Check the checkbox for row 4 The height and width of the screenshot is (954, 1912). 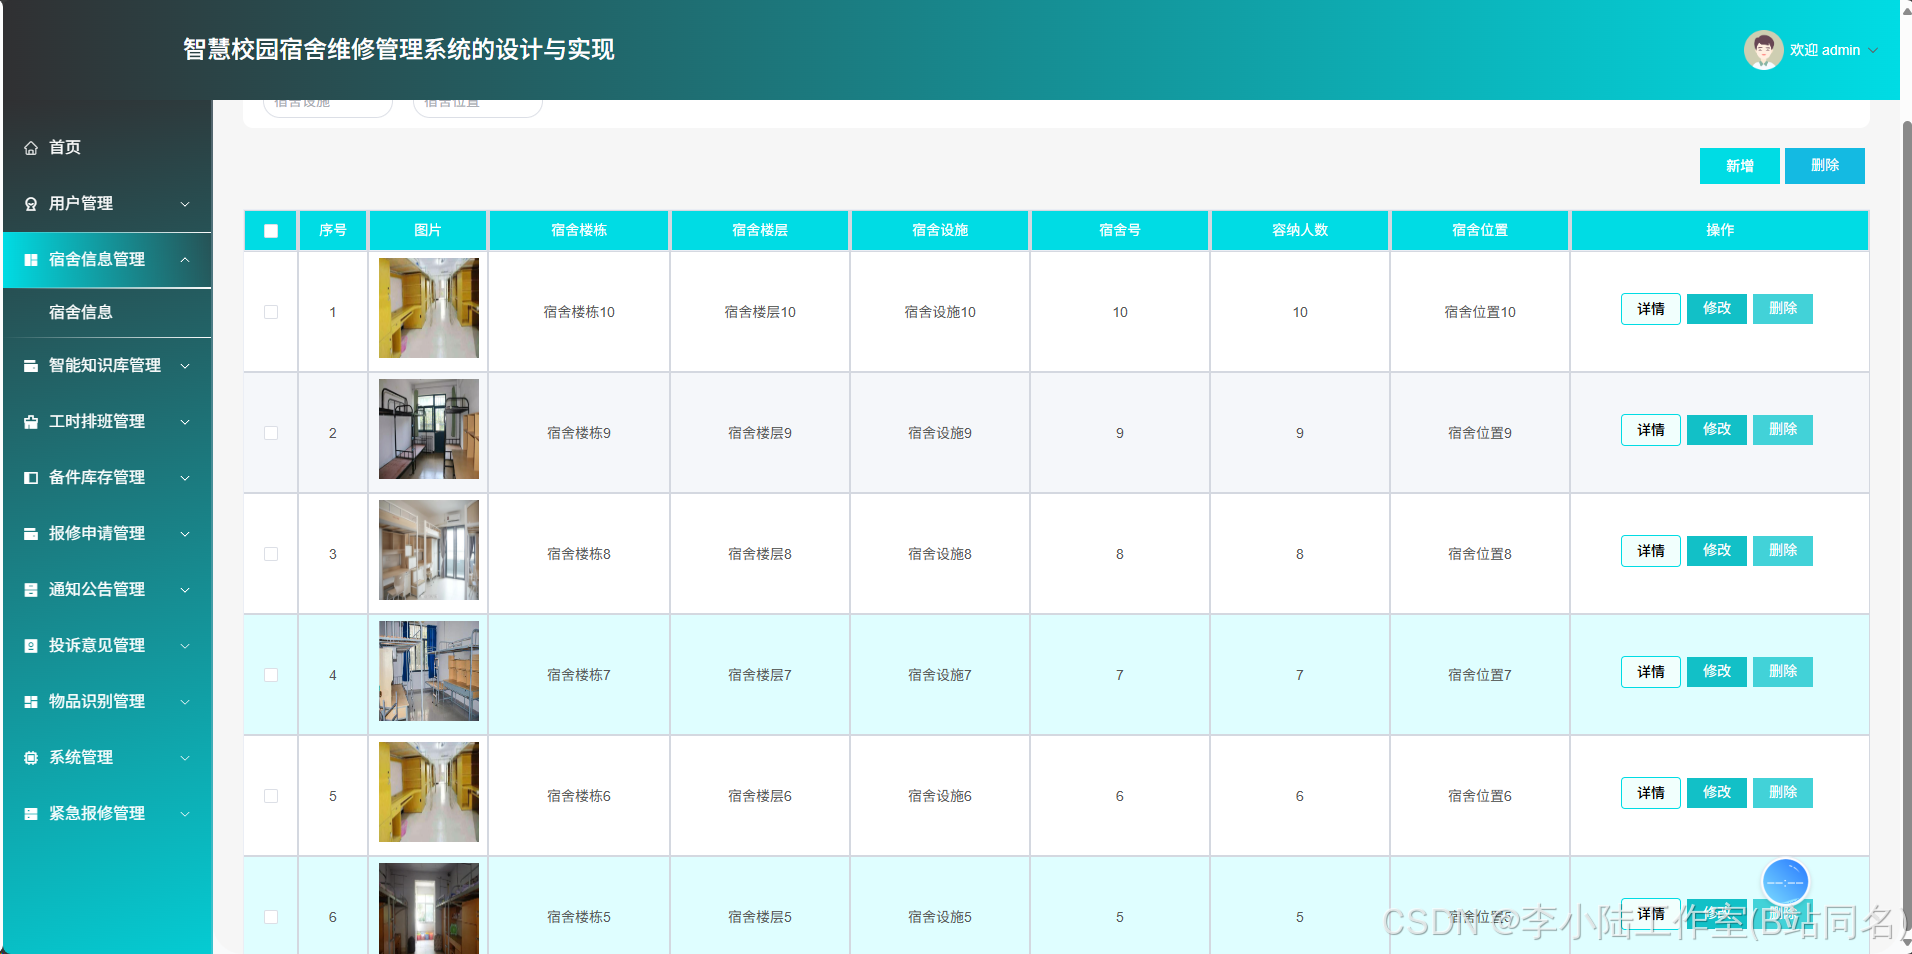(x=271, y=675)
